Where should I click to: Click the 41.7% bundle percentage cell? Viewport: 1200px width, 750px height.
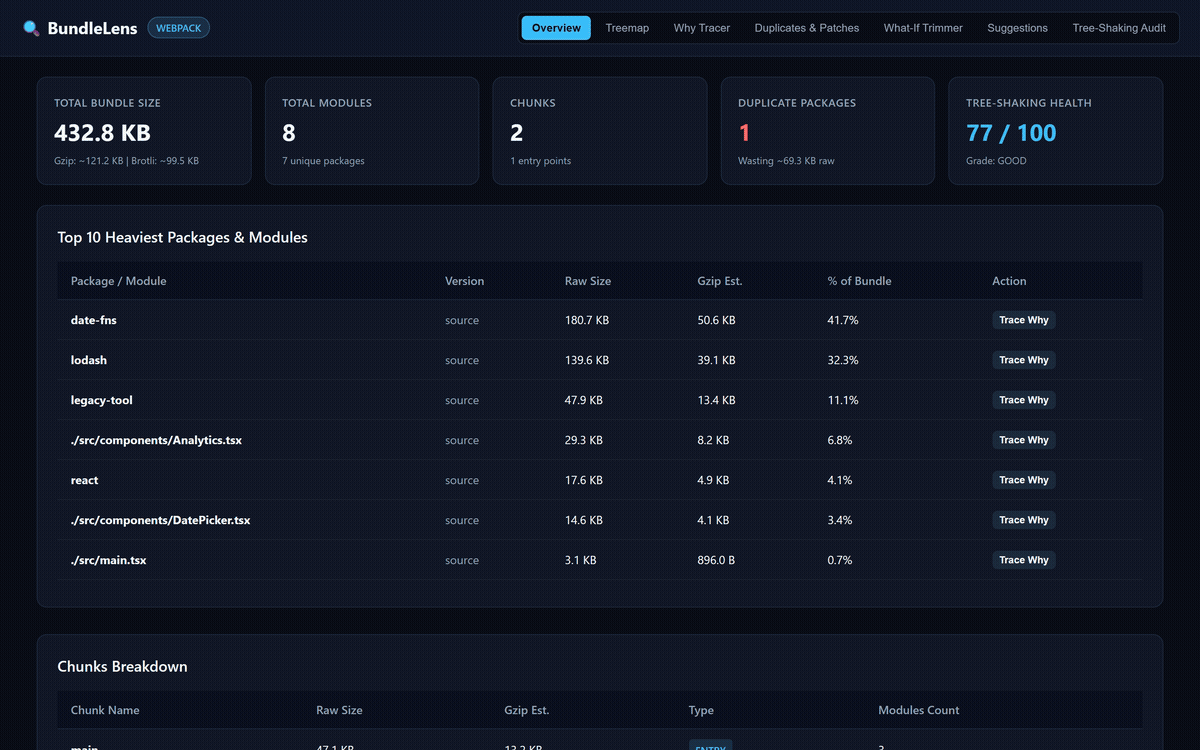tap(843, 320)
